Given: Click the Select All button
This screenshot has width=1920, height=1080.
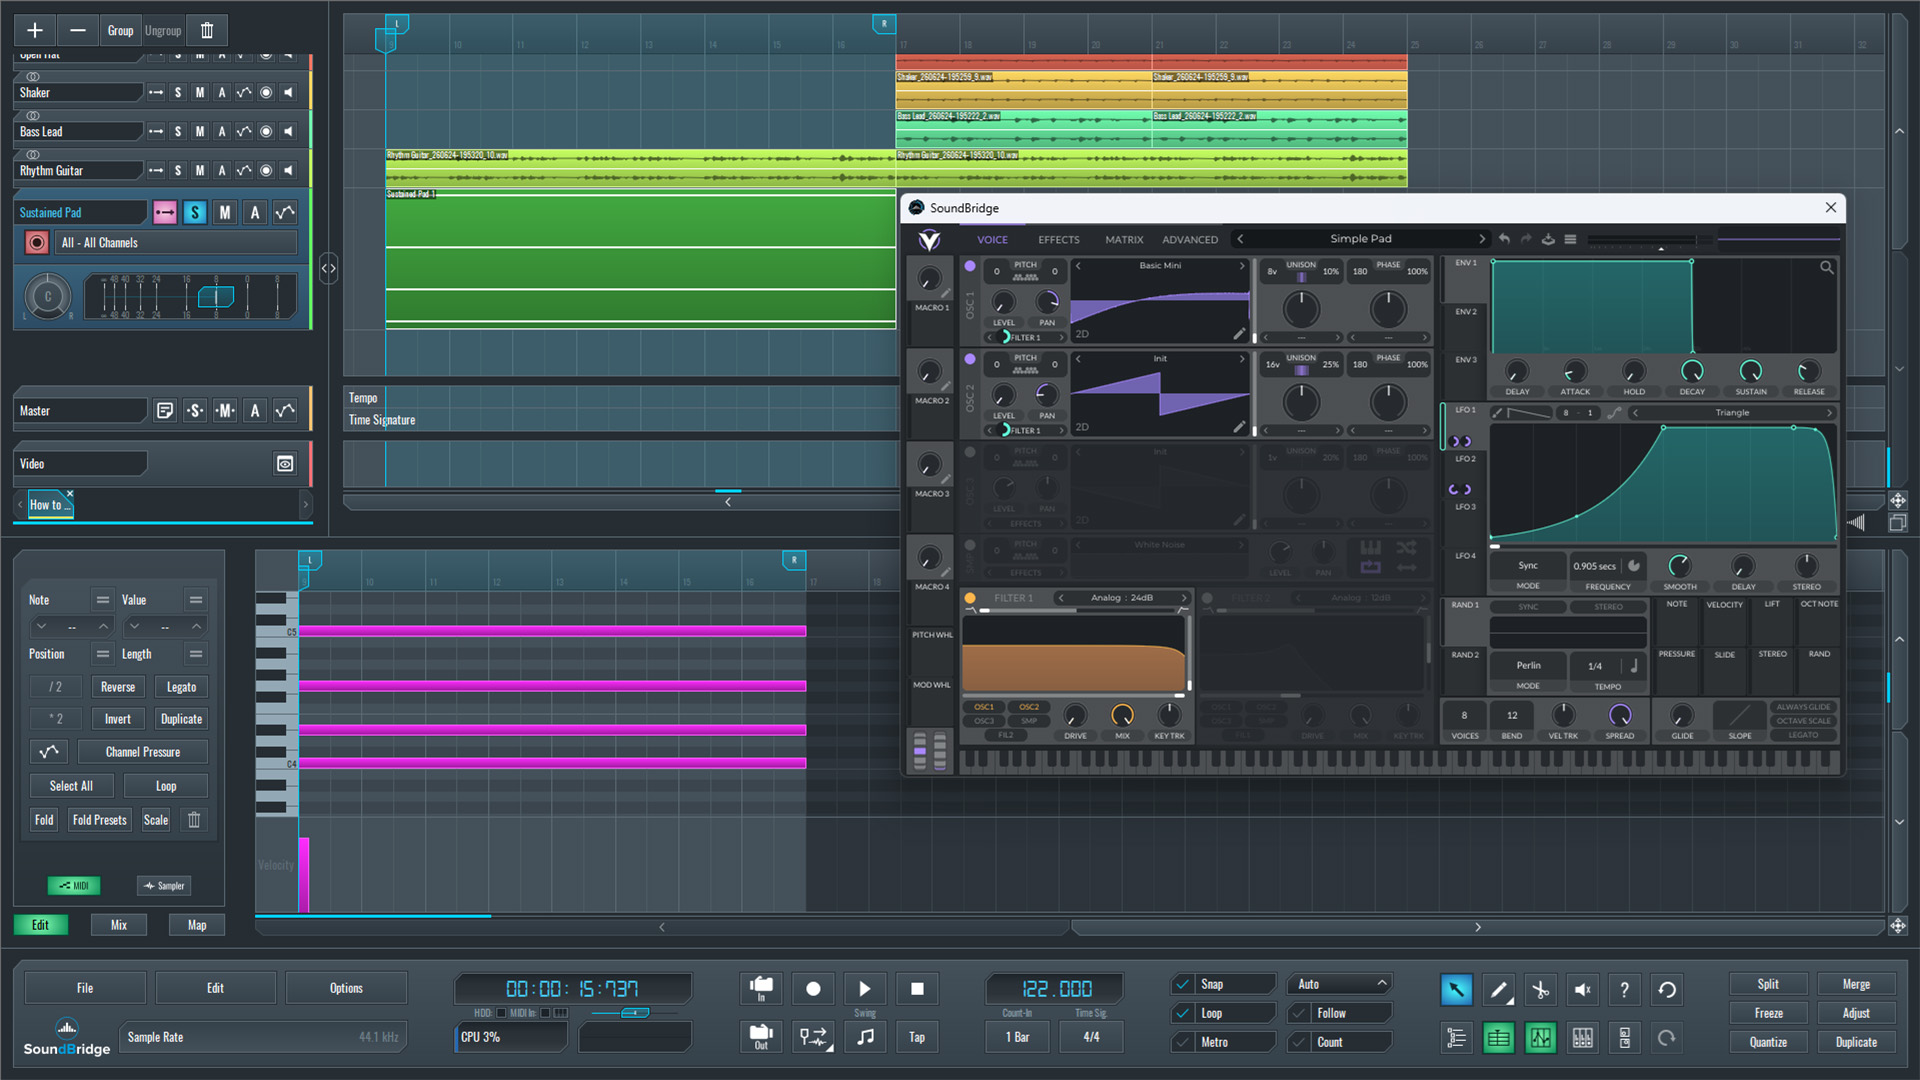Looking at the screenshot, I should point(71,786).
